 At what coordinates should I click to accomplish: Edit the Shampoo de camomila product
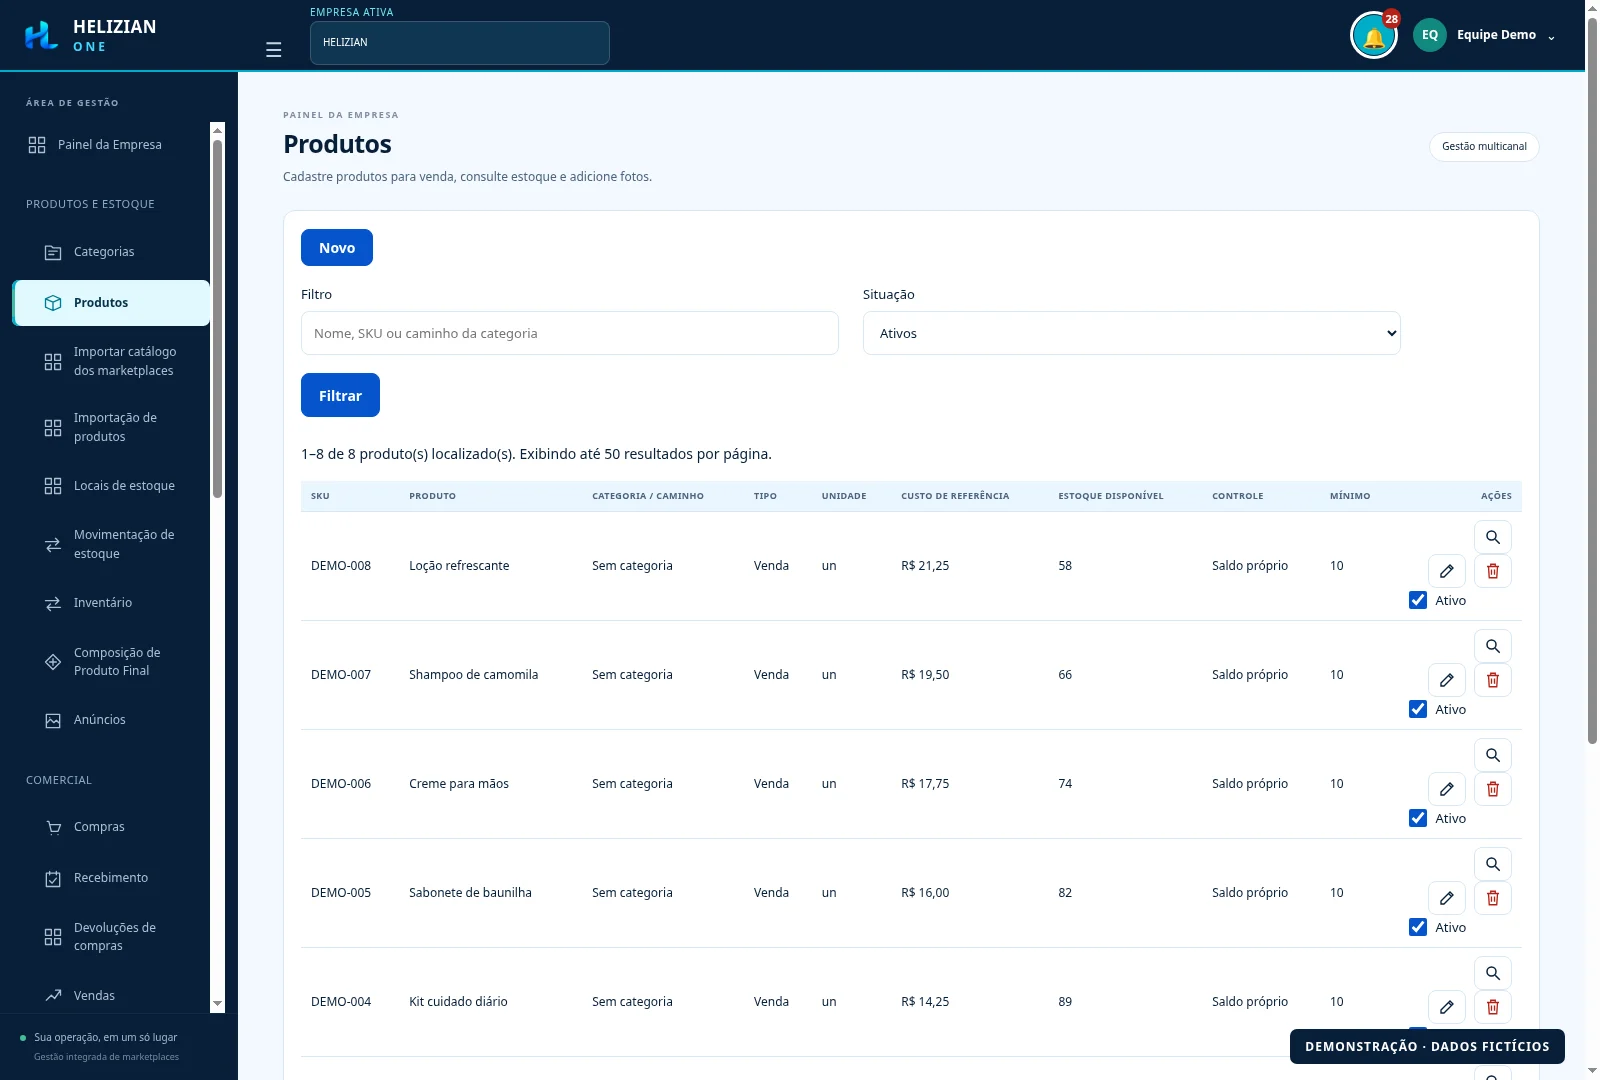click(x=1447, y=680)
